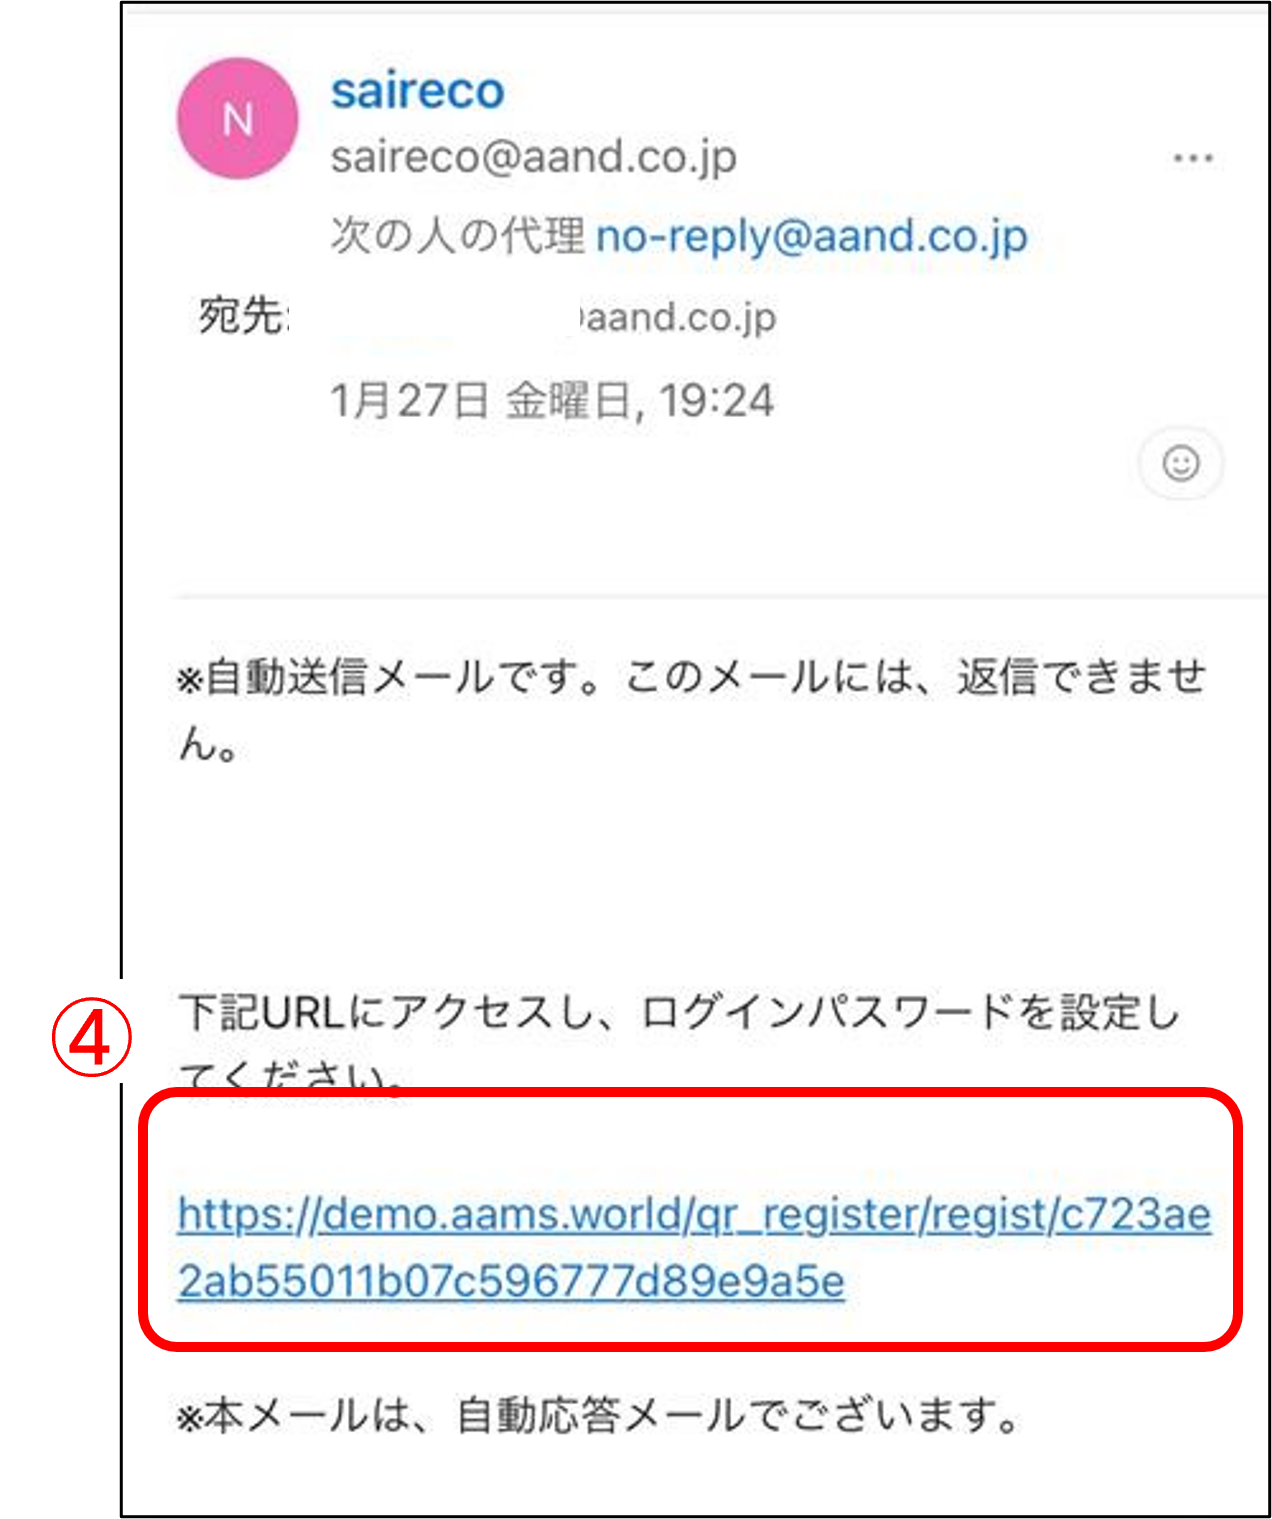This screenshot has height=1519, width=1272.
Task: Click the "宛先" recipient label
Action: (x=242, y=315)
